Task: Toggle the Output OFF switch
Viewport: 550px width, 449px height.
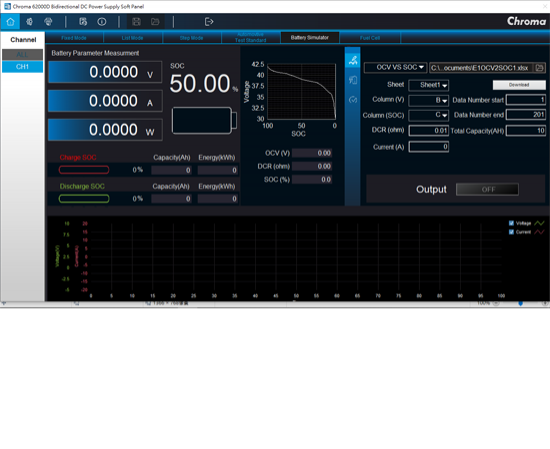Action: (487, 189)
